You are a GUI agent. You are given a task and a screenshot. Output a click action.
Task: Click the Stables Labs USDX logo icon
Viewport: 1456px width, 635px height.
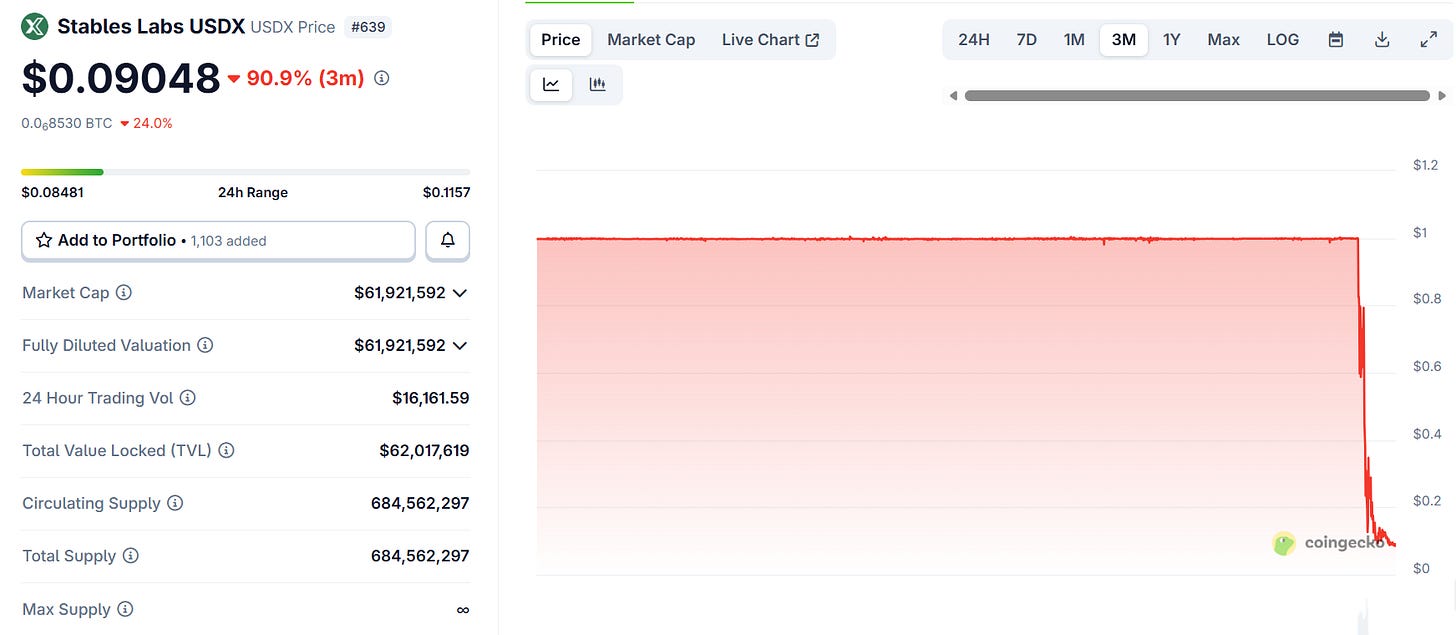[x=35, y=26]
